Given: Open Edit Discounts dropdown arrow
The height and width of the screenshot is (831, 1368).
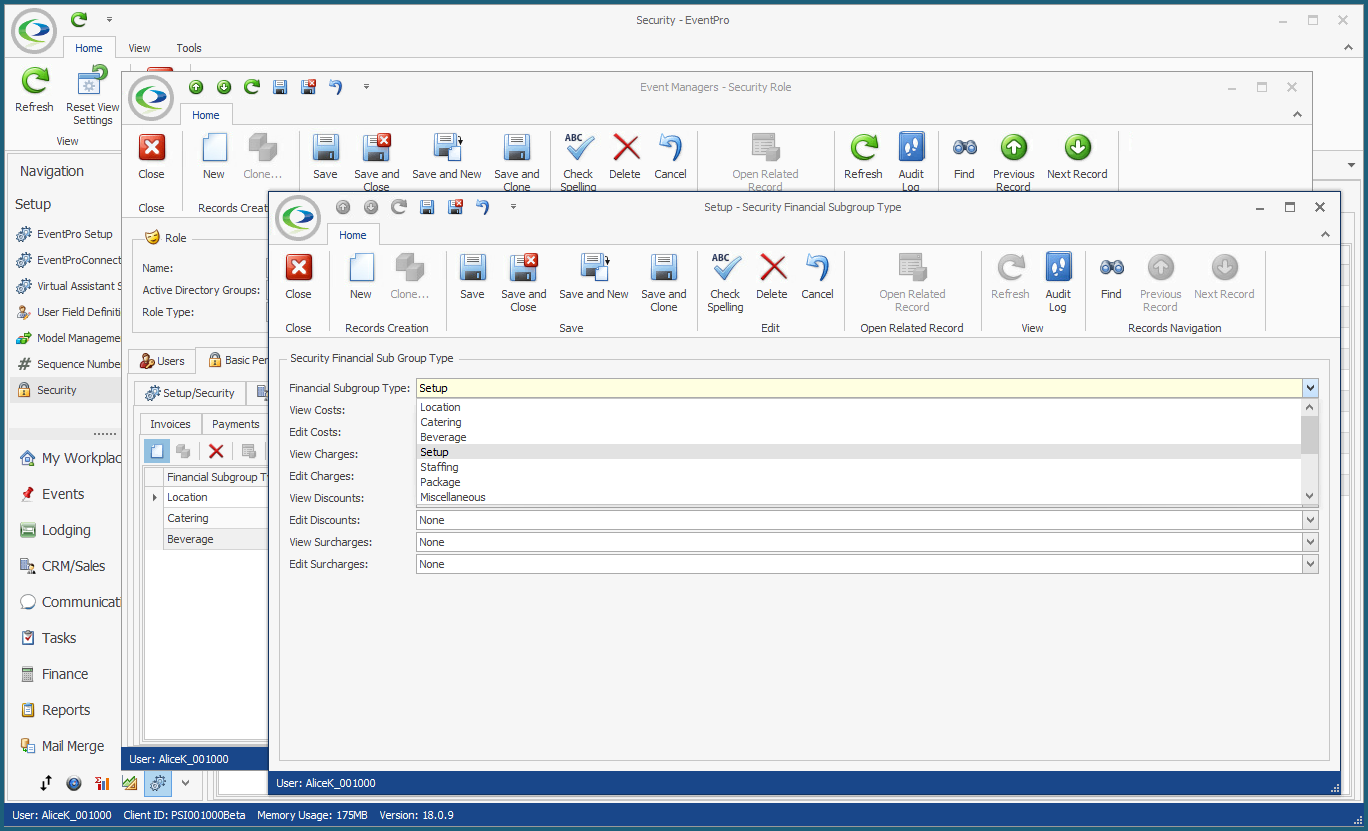Looking at the screenshot, I should pos(1310,520).
